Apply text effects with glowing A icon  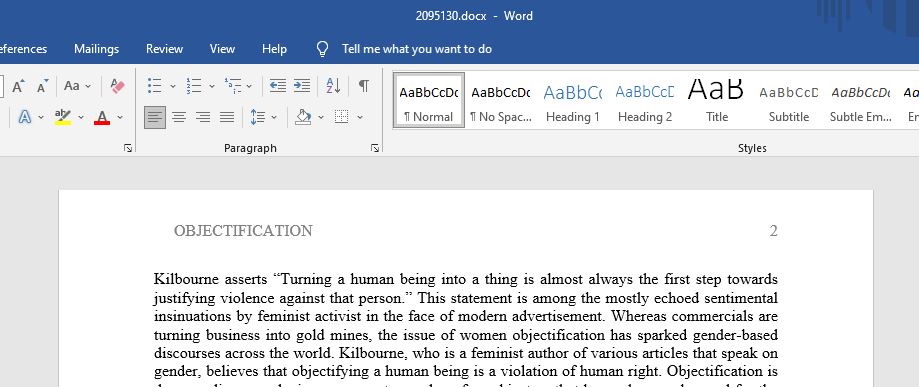click(25, 117)
